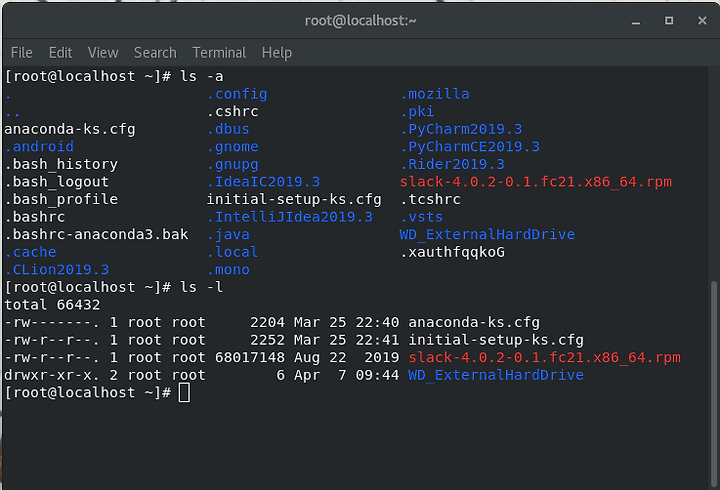Viewport: 720px width, 490px height.
Task: Click the cursor at the last prompt
Action: tap(184, 393)
